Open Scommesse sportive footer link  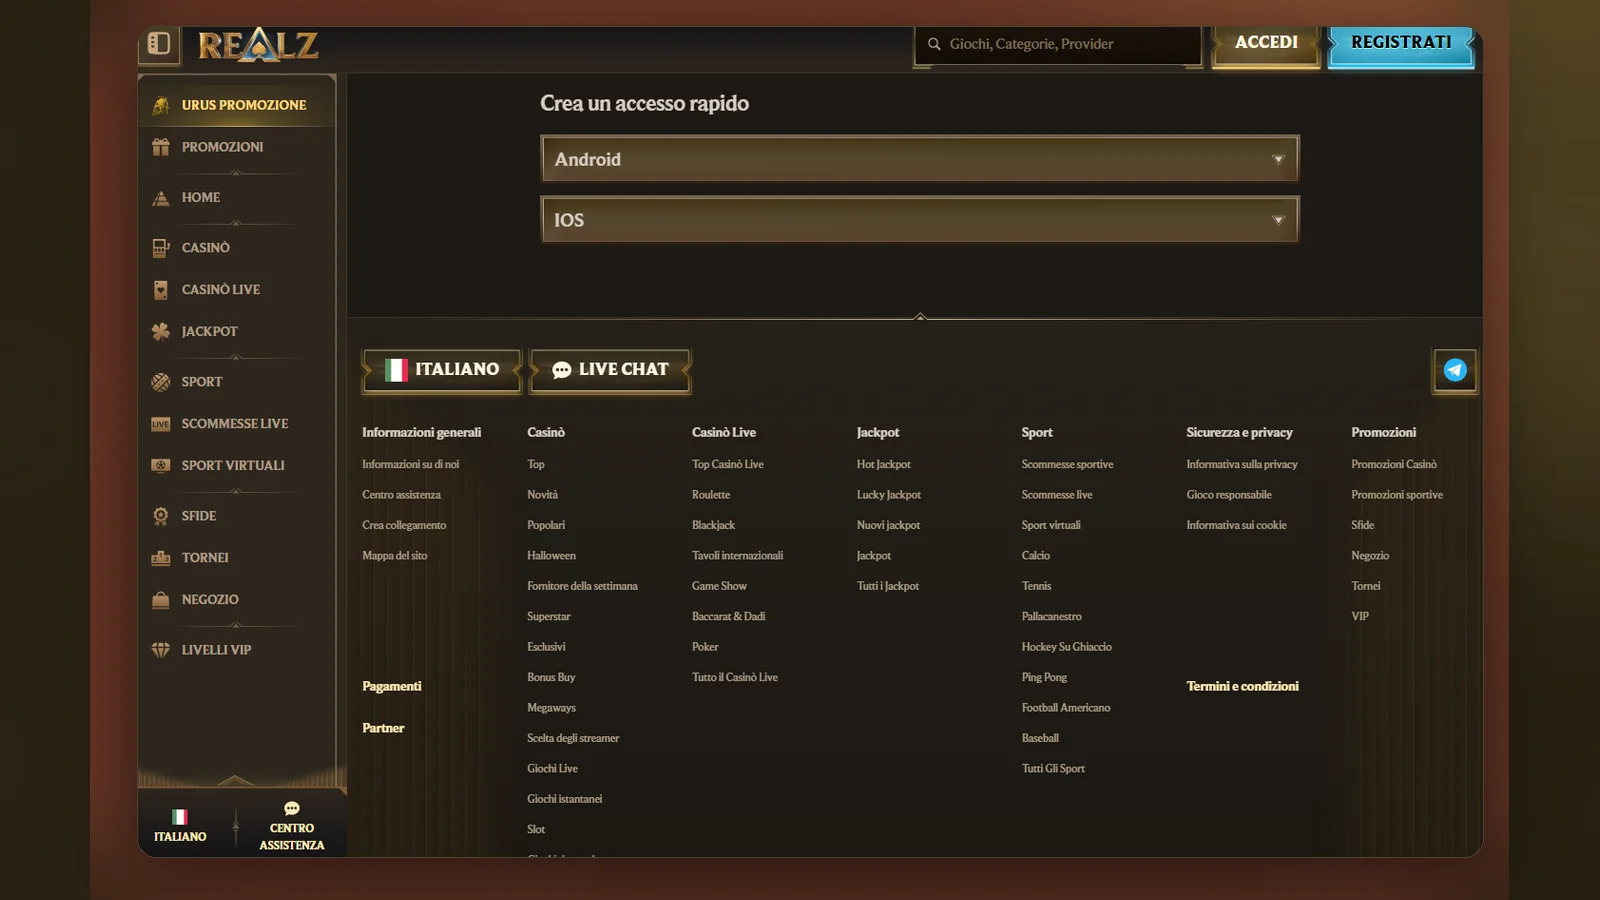point(1067,464)
